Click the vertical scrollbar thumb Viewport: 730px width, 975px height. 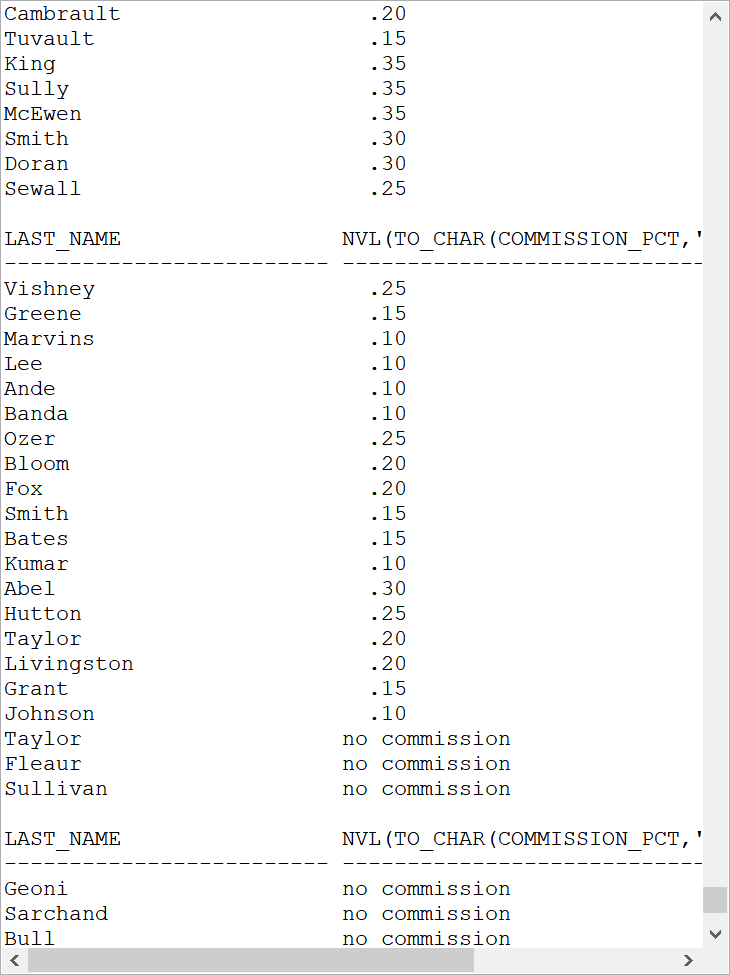coord(715,900)
